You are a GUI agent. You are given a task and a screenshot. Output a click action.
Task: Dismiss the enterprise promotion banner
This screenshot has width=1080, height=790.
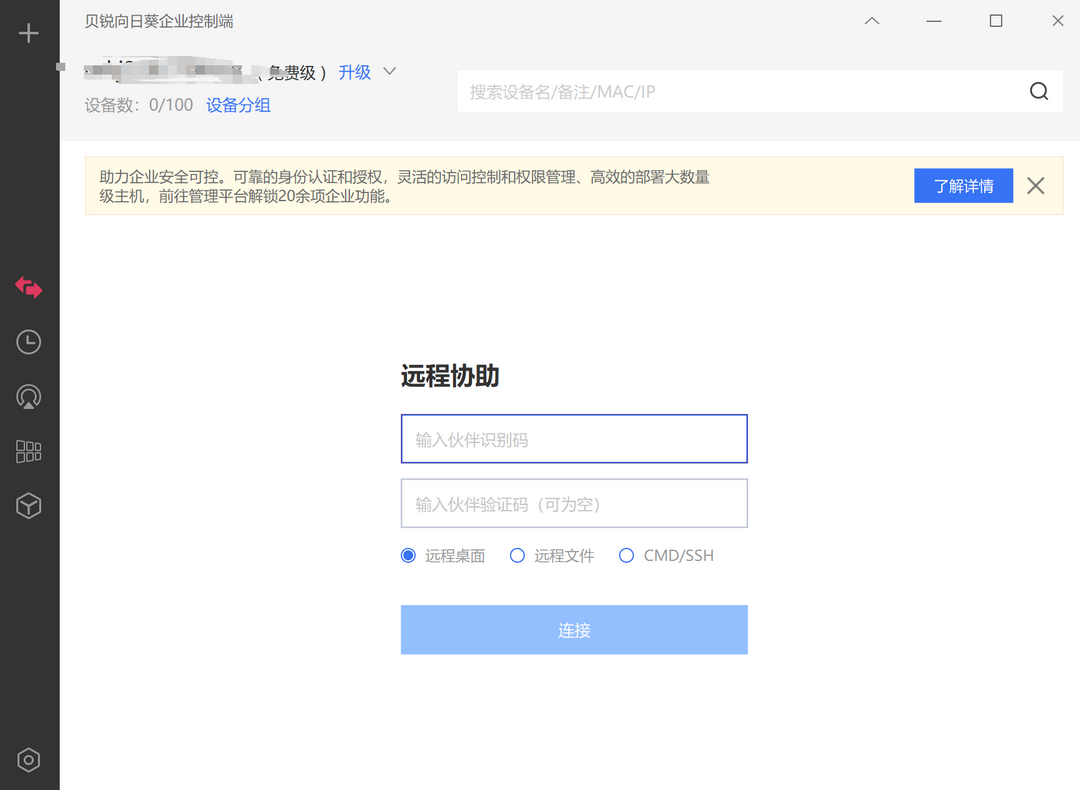click(1035, 185)
